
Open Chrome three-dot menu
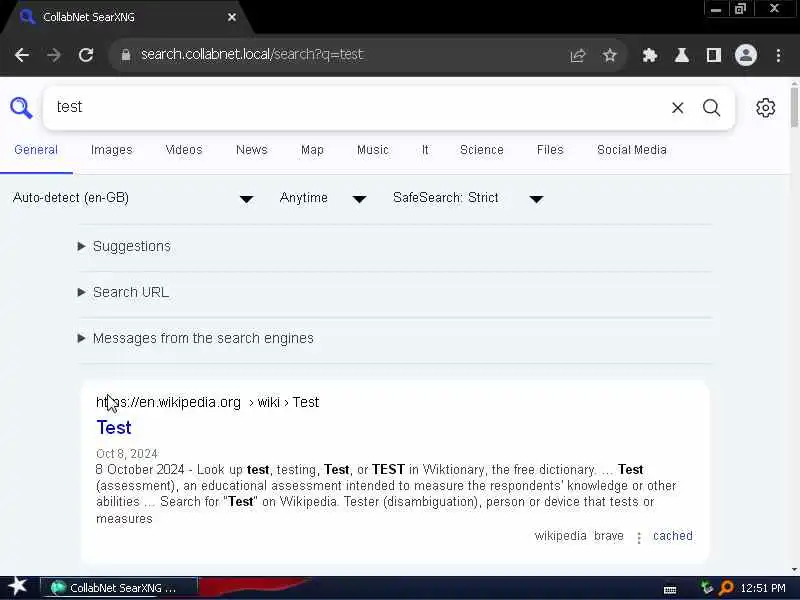778,55
